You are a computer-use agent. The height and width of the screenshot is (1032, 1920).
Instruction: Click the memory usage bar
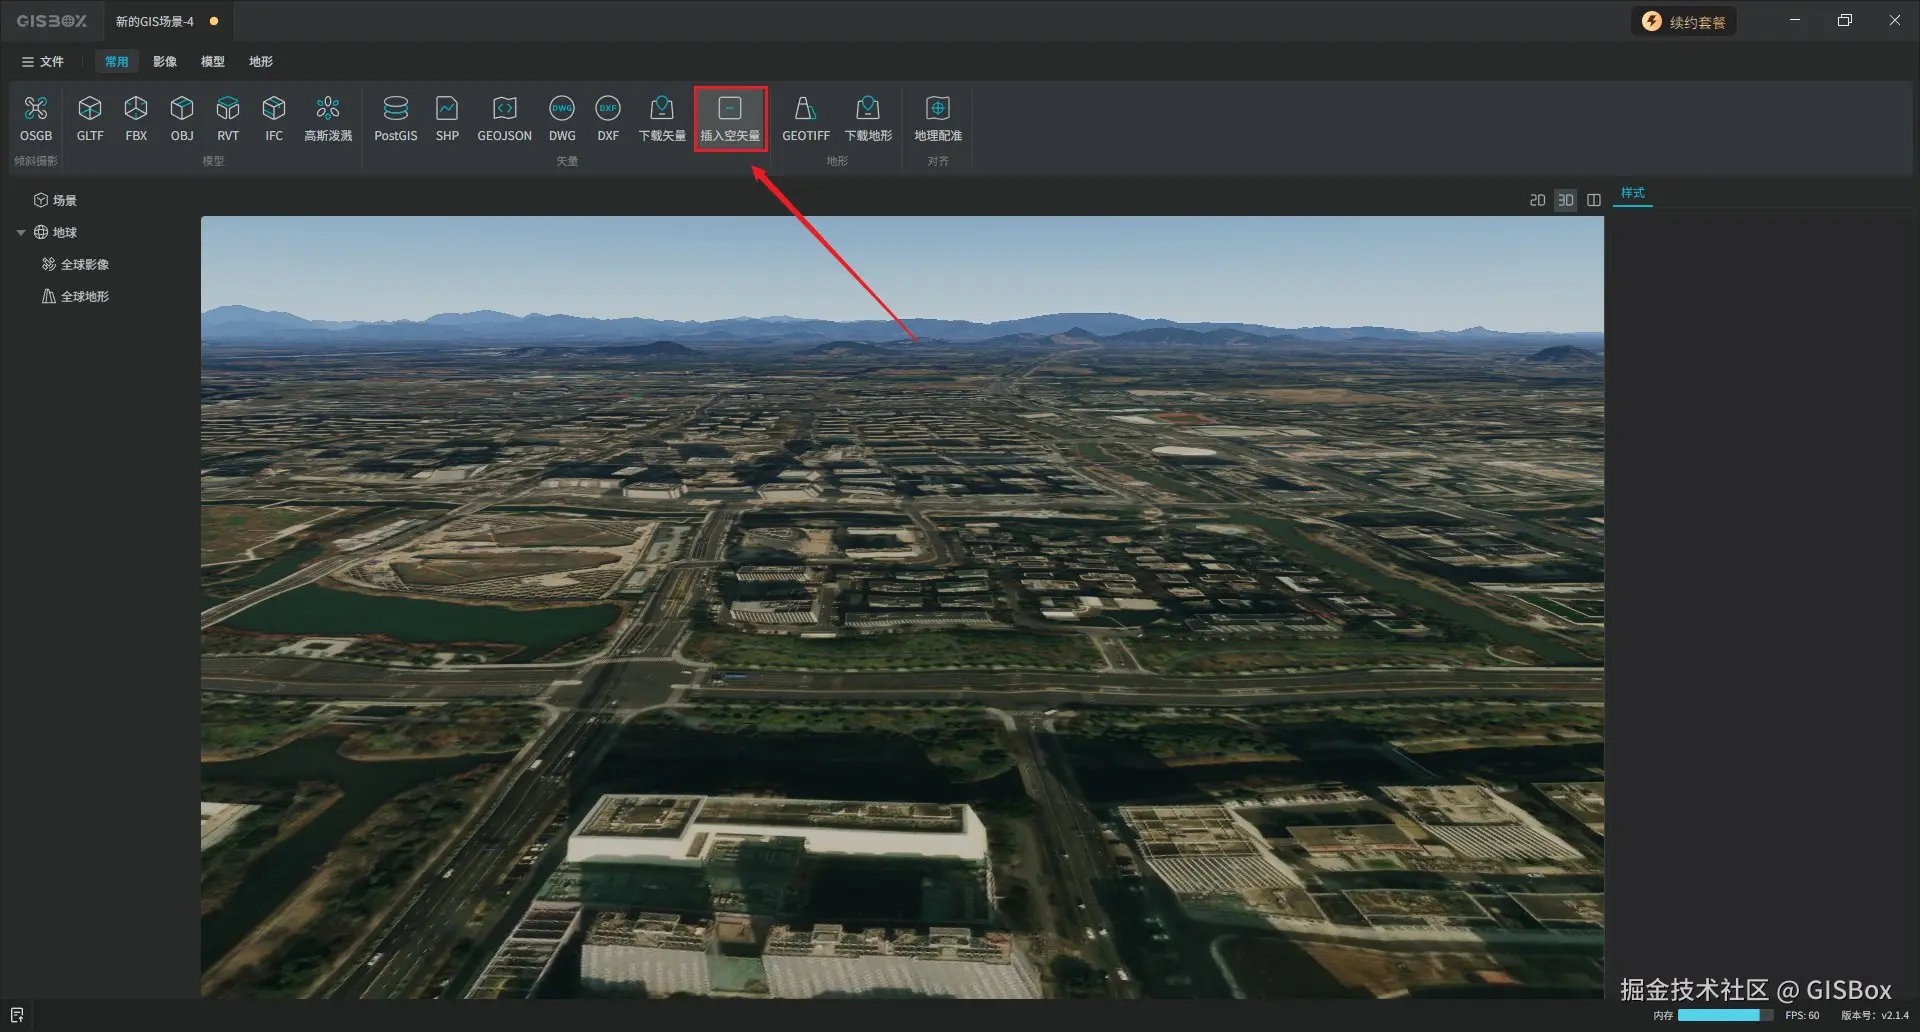click(1725, 1015)
